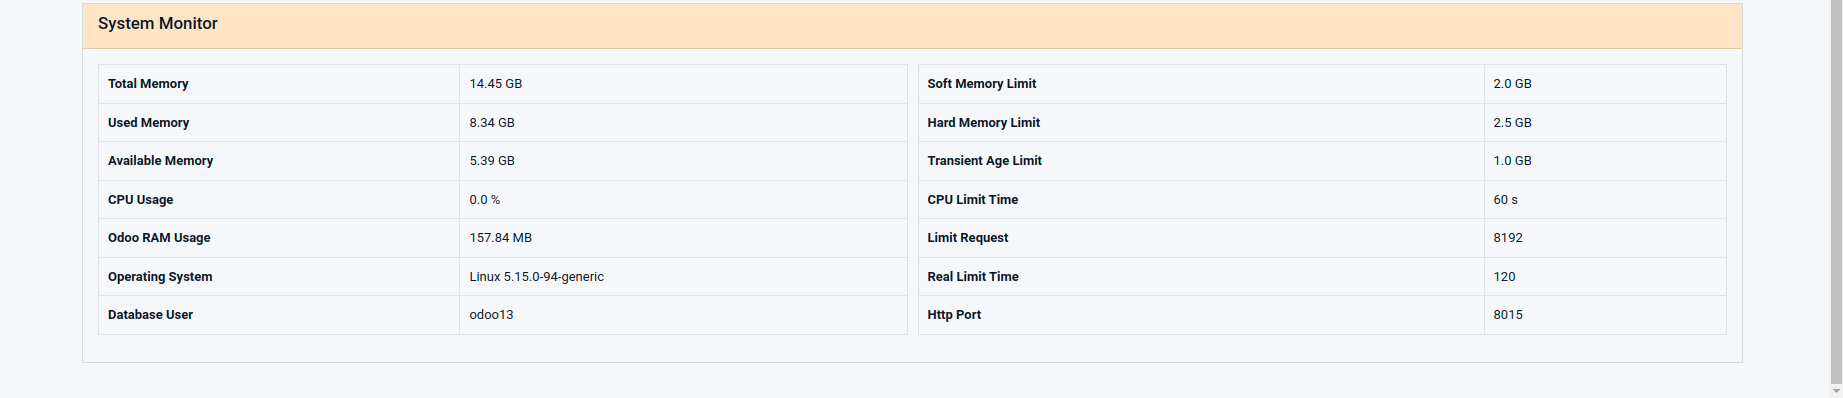This screenshot has width=1843, height=398.
Task: Click the odoo13 database user value
Action: click(491, 315)
